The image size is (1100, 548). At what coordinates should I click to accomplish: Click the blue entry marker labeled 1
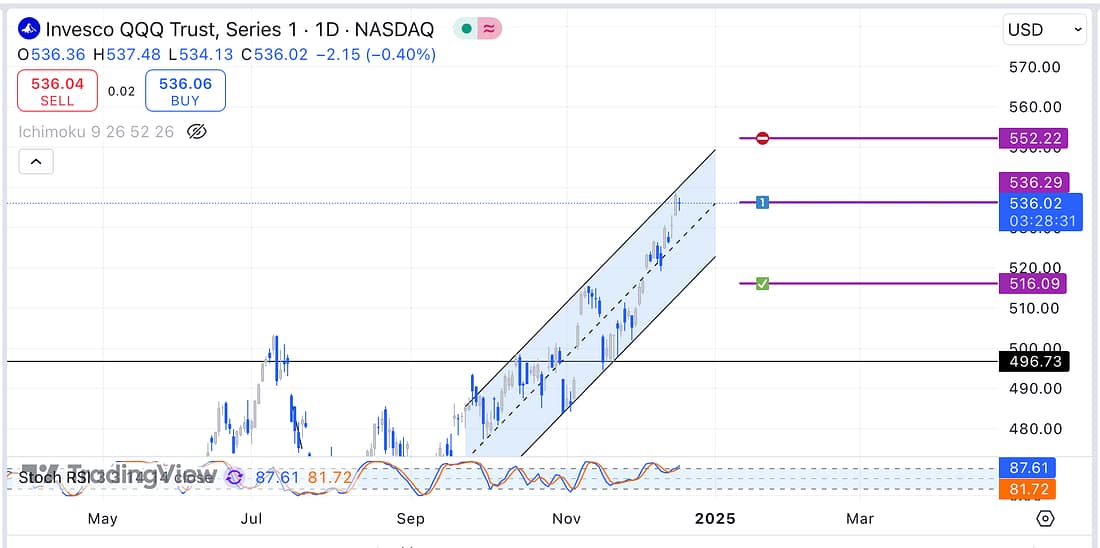pos(762,202)
